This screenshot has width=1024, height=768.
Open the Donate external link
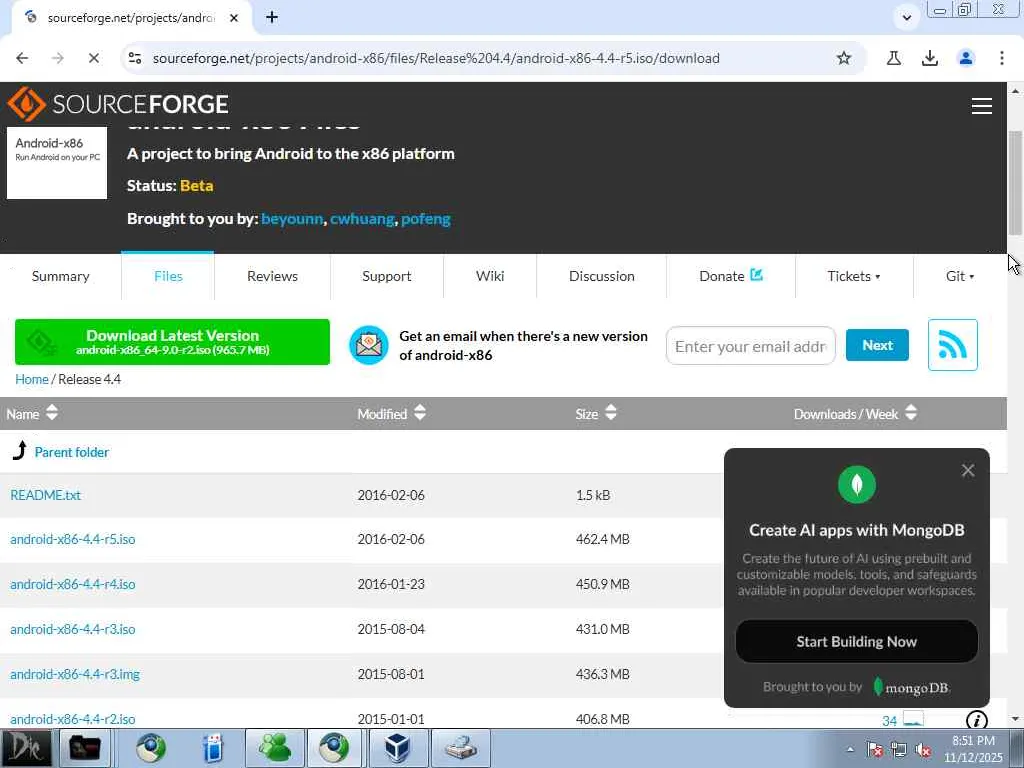point(731,276)
